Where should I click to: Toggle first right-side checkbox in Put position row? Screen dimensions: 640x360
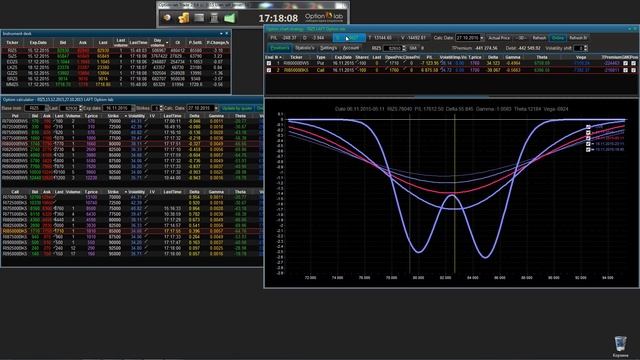click(x=625, y=63)
